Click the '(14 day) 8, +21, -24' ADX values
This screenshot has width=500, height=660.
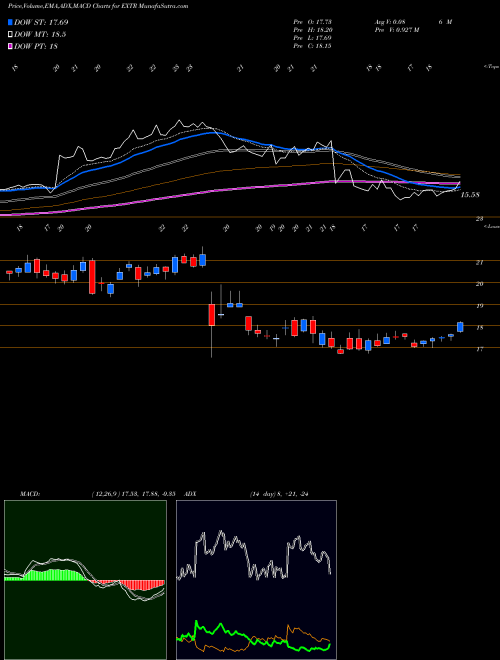pos(279,494)
